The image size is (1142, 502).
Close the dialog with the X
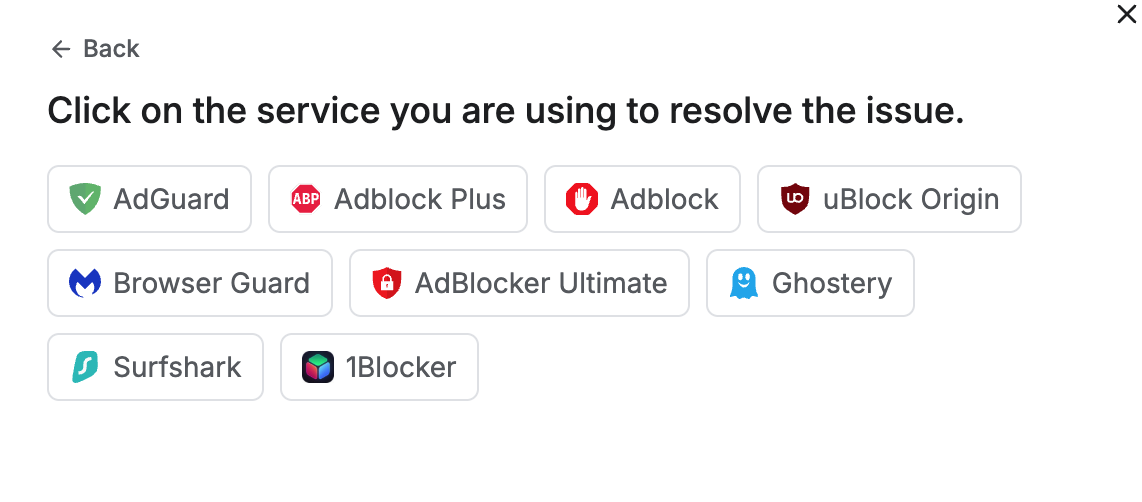coord(1126,14)
